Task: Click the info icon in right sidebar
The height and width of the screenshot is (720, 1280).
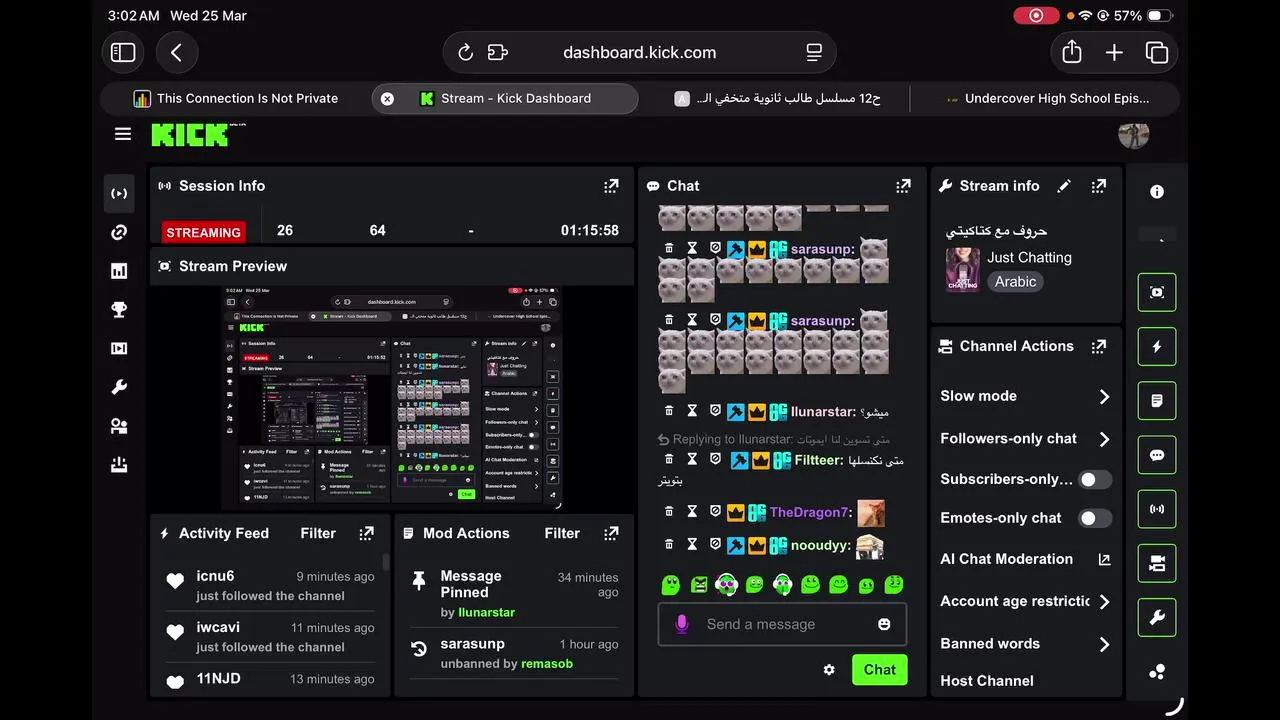Action: (1157, 192)
